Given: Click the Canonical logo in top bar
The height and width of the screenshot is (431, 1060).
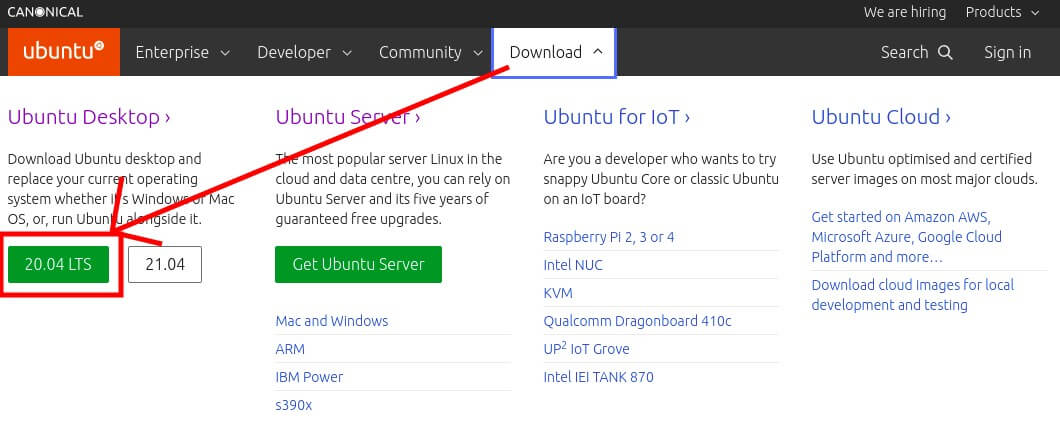Looking at the screenshot, I should click(45, 12).
